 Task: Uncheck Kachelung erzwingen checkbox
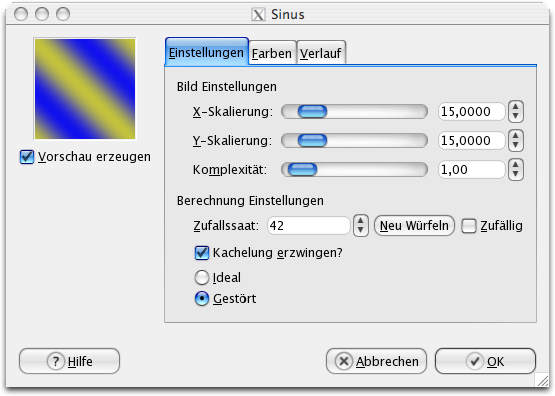pyautogui.click(x=202, y=253)
